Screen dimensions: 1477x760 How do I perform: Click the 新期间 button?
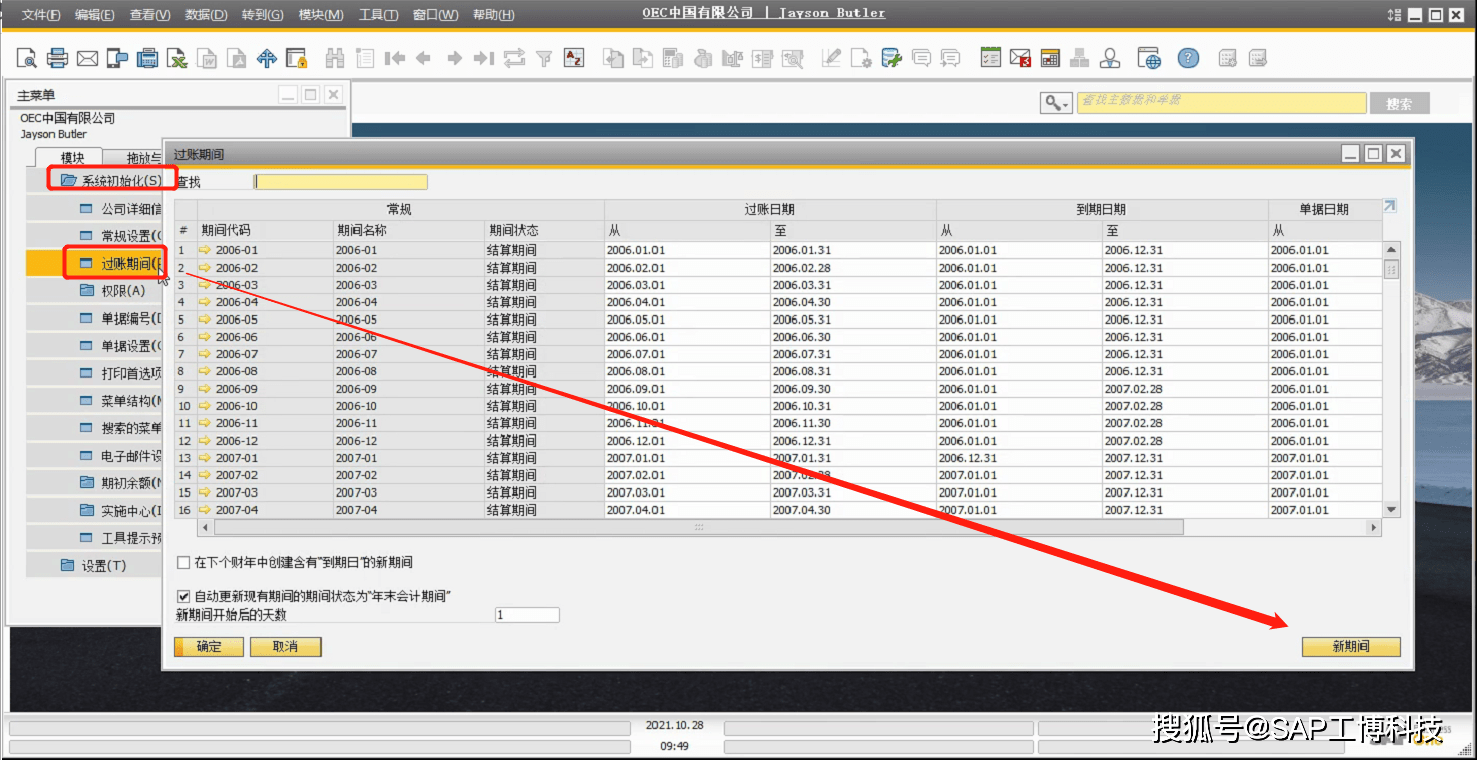click(x=1351, y=647)
